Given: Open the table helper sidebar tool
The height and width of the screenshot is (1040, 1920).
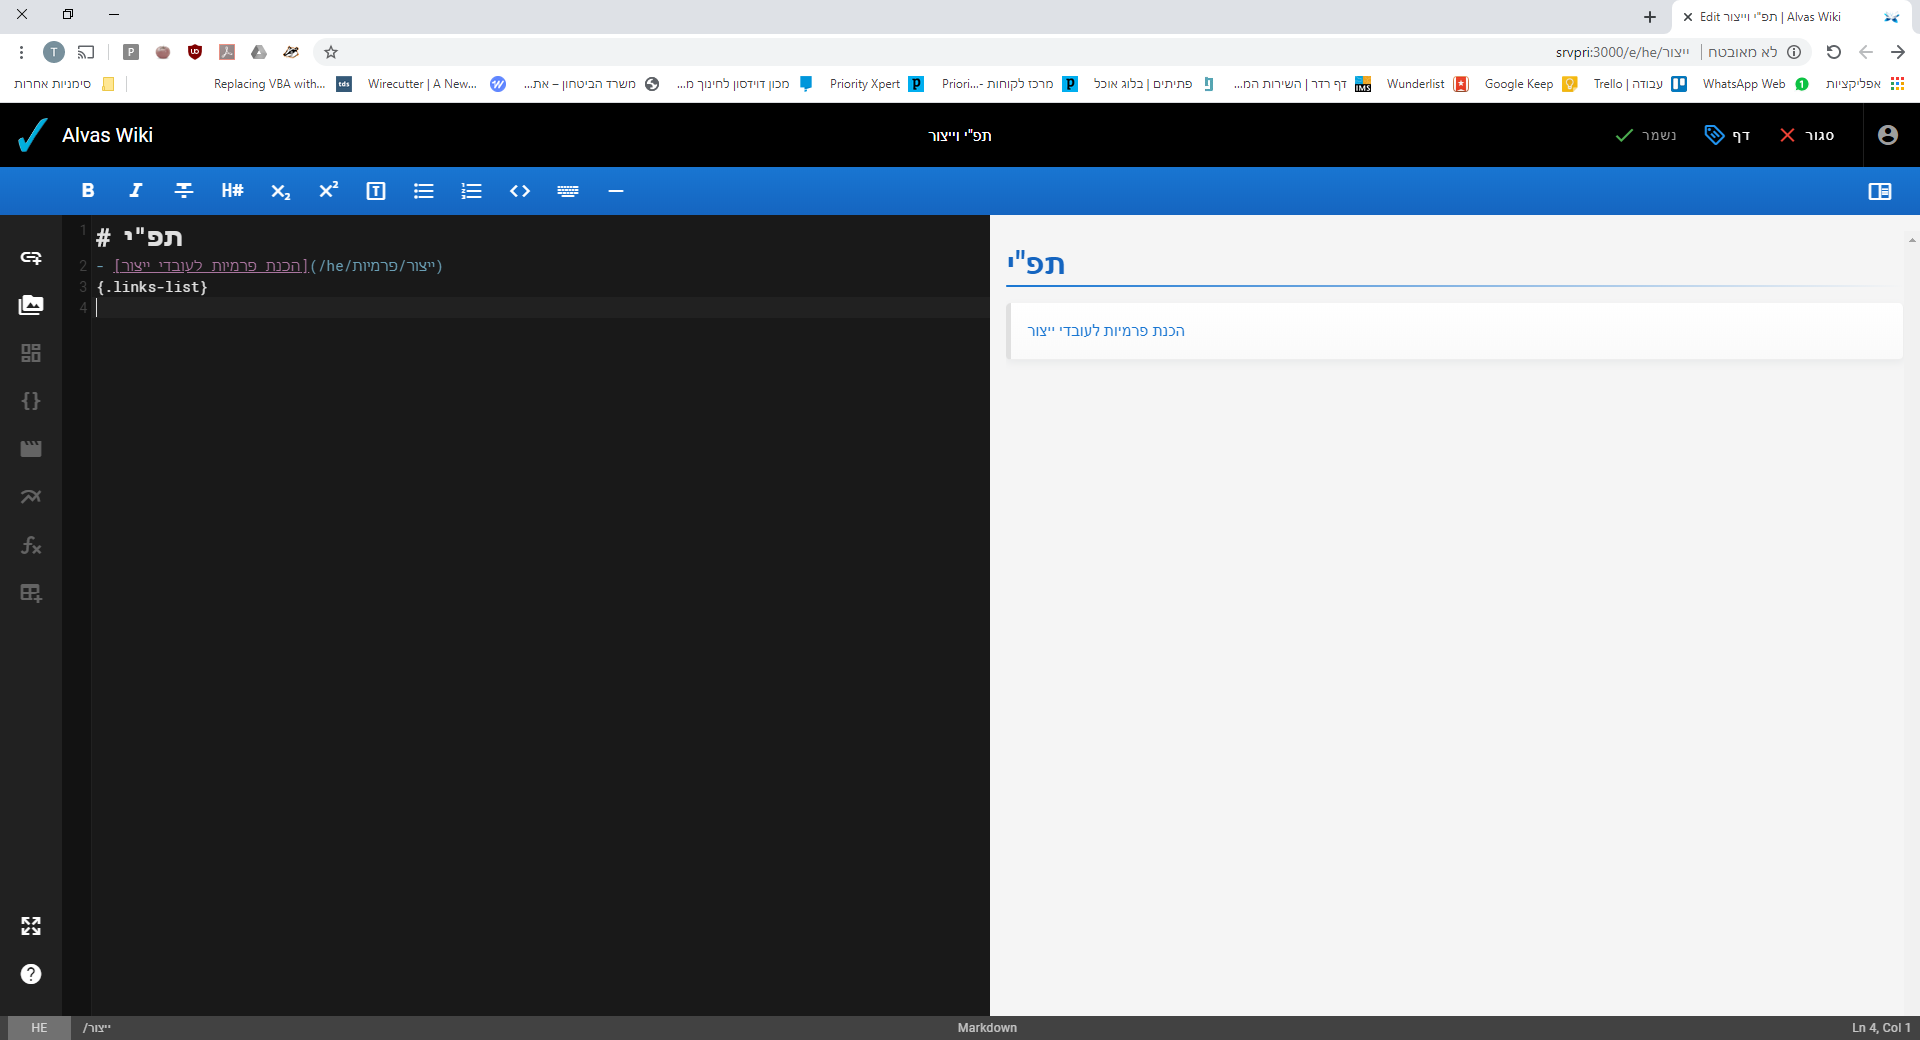Looking at the screenshot, I should [x=31, y=593].
